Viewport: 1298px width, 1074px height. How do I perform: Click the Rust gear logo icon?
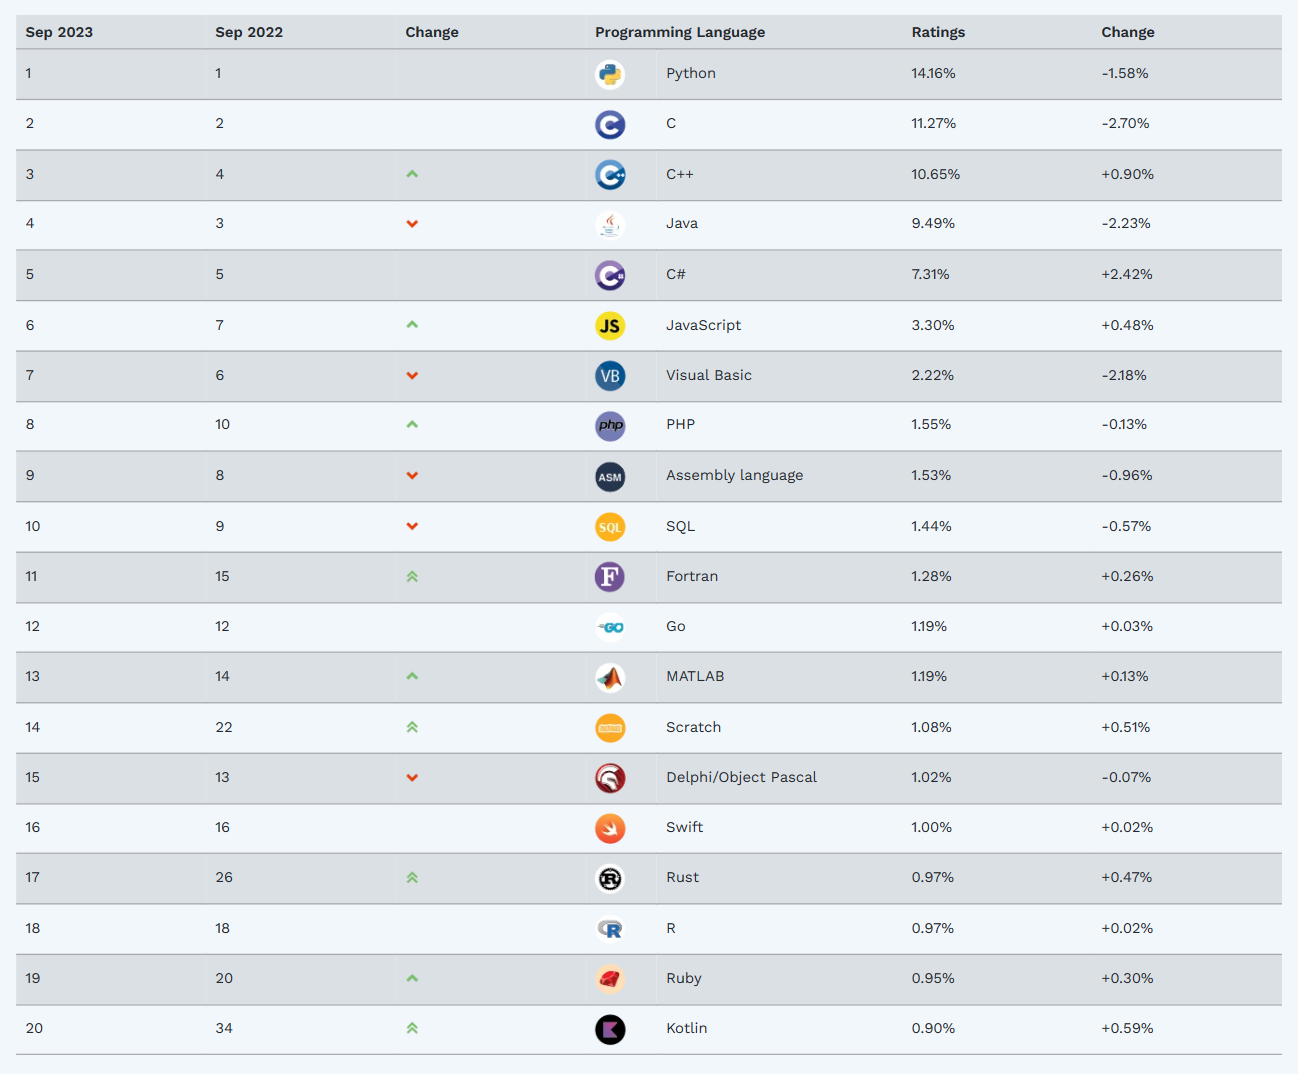click(610, 878)
